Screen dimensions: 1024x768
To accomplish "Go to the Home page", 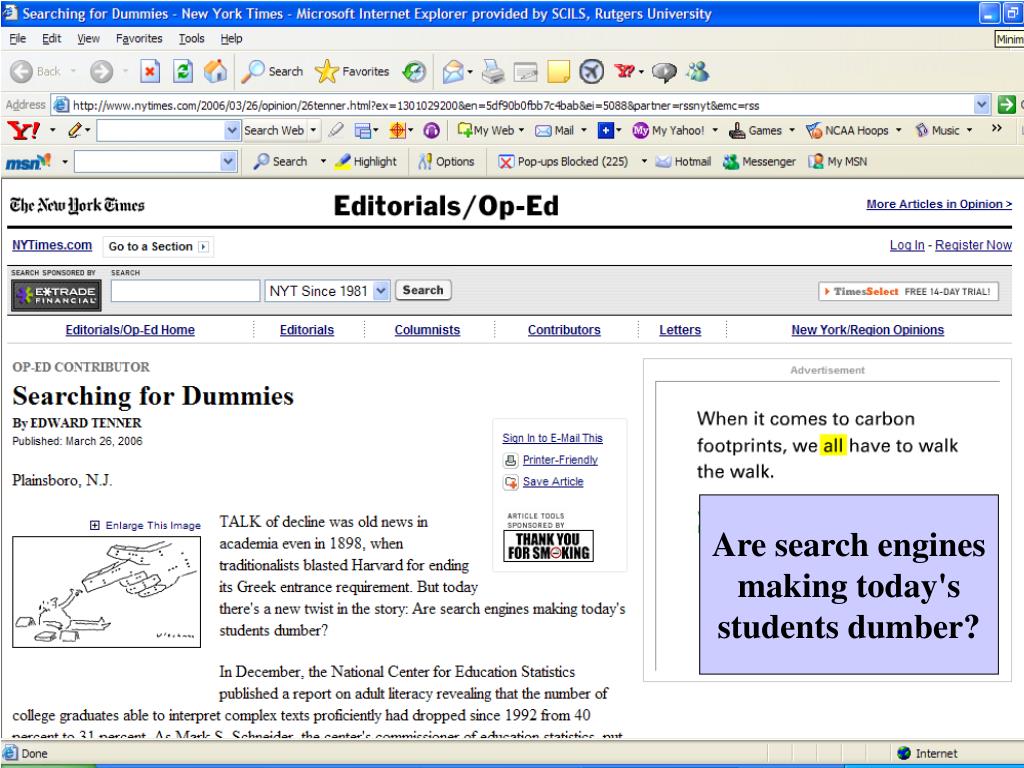I will pos(216,71).
